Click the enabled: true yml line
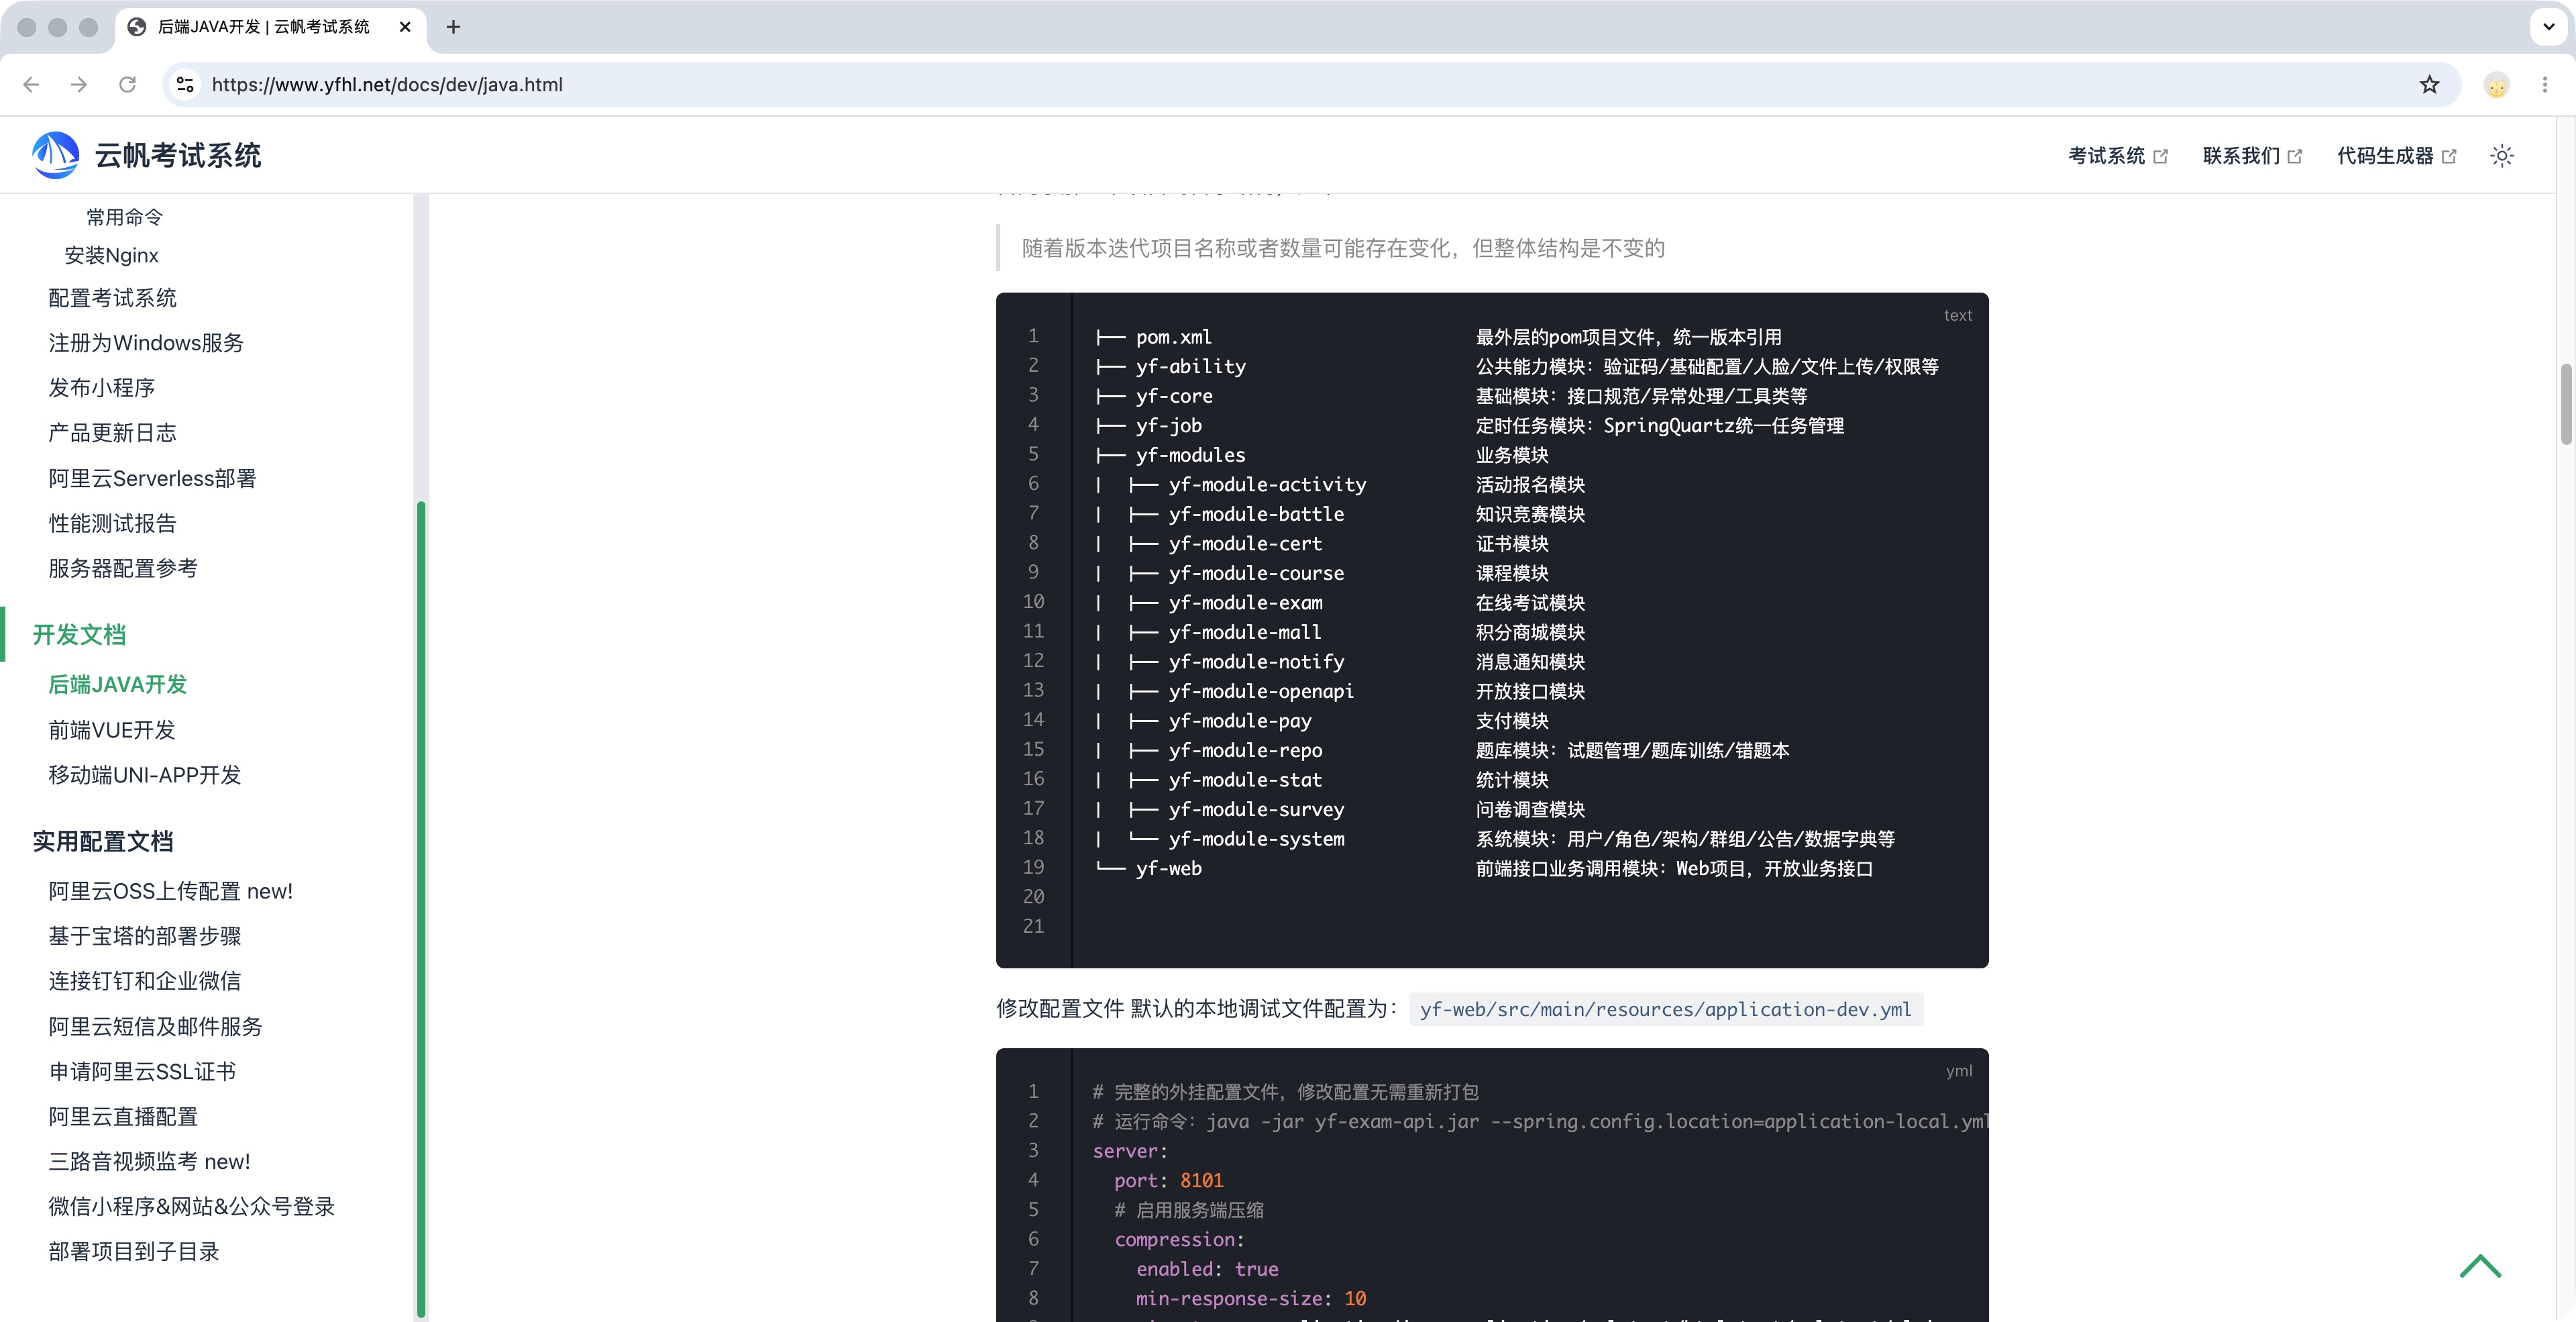The height and width of the screenshot is (1322, 2576). (x=1207, y=1269)
